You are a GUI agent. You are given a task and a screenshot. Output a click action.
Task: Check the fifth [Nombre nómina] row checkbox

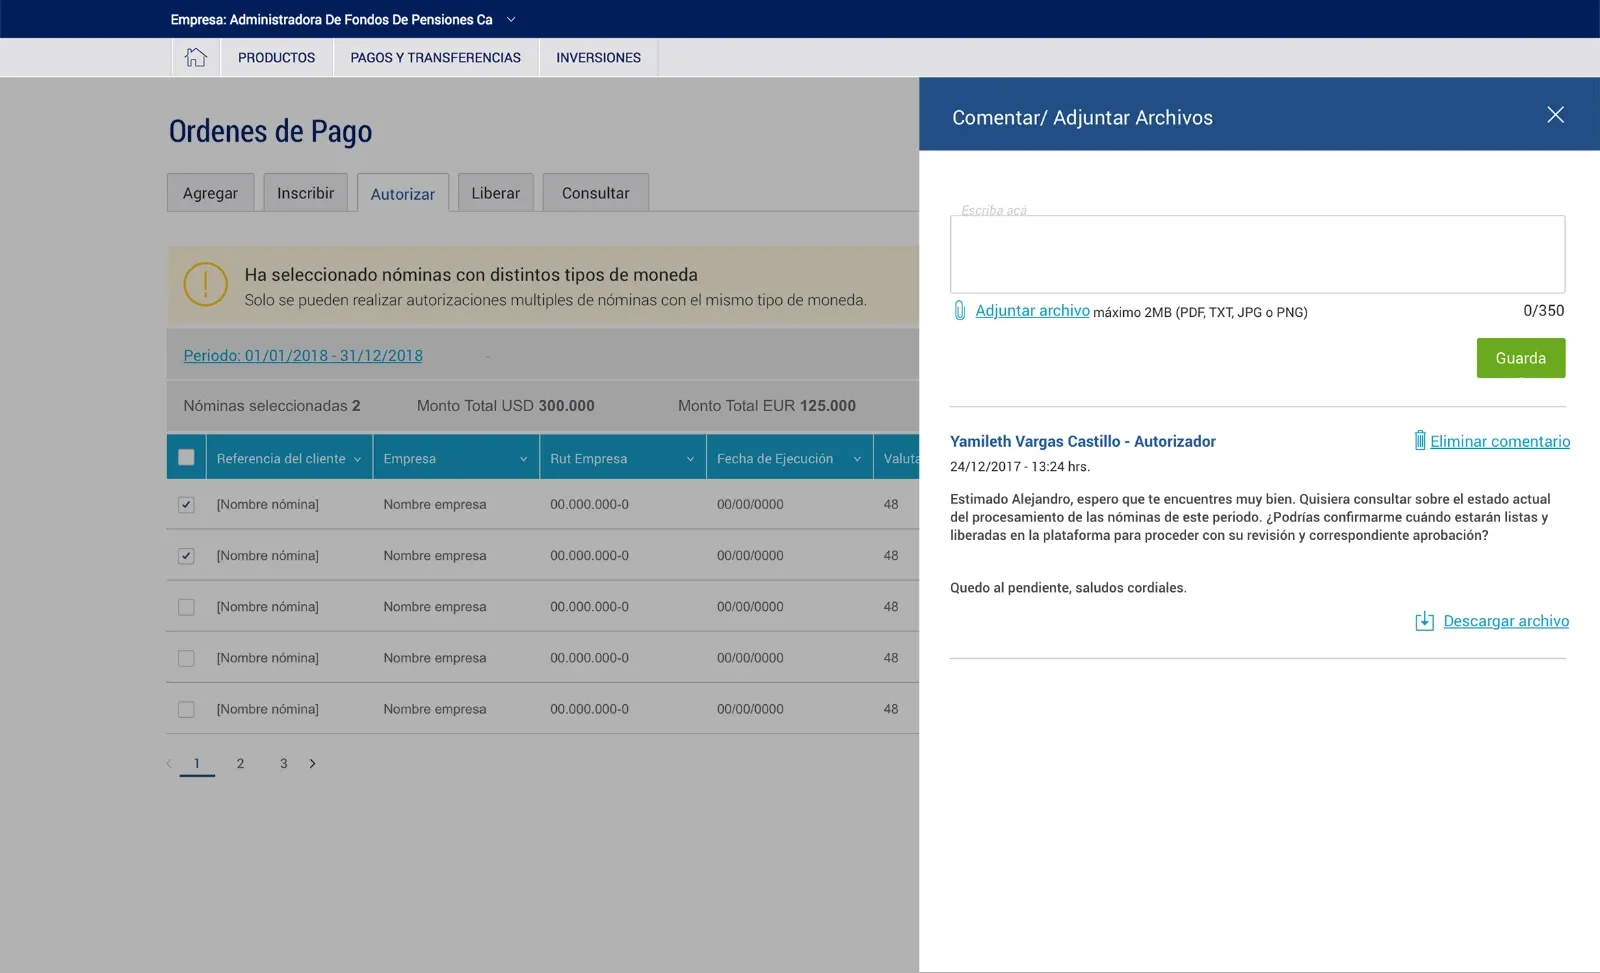click(x=186, y=709)
